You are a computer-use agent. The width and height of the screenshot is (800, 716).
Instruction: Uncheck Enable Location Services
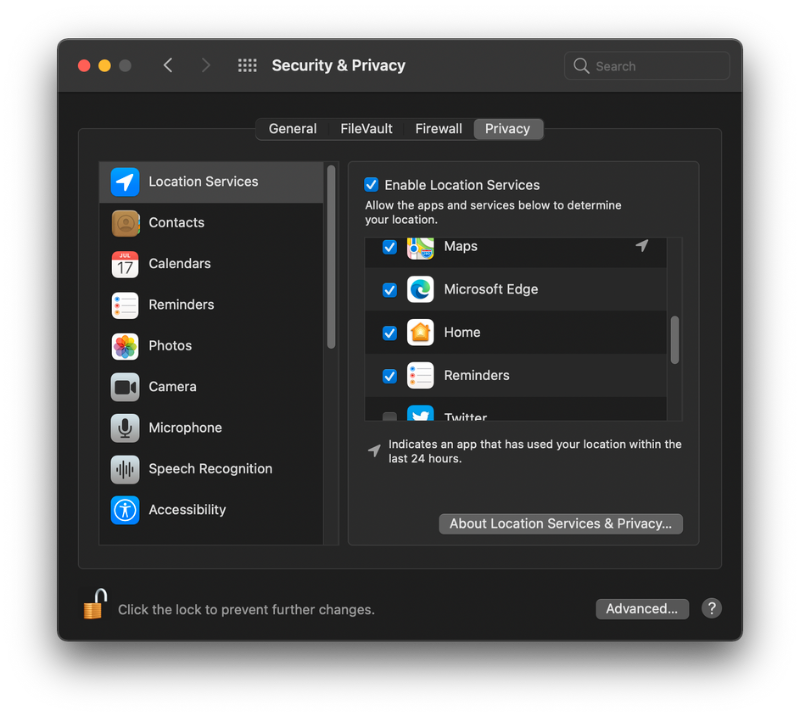(371, 184)
